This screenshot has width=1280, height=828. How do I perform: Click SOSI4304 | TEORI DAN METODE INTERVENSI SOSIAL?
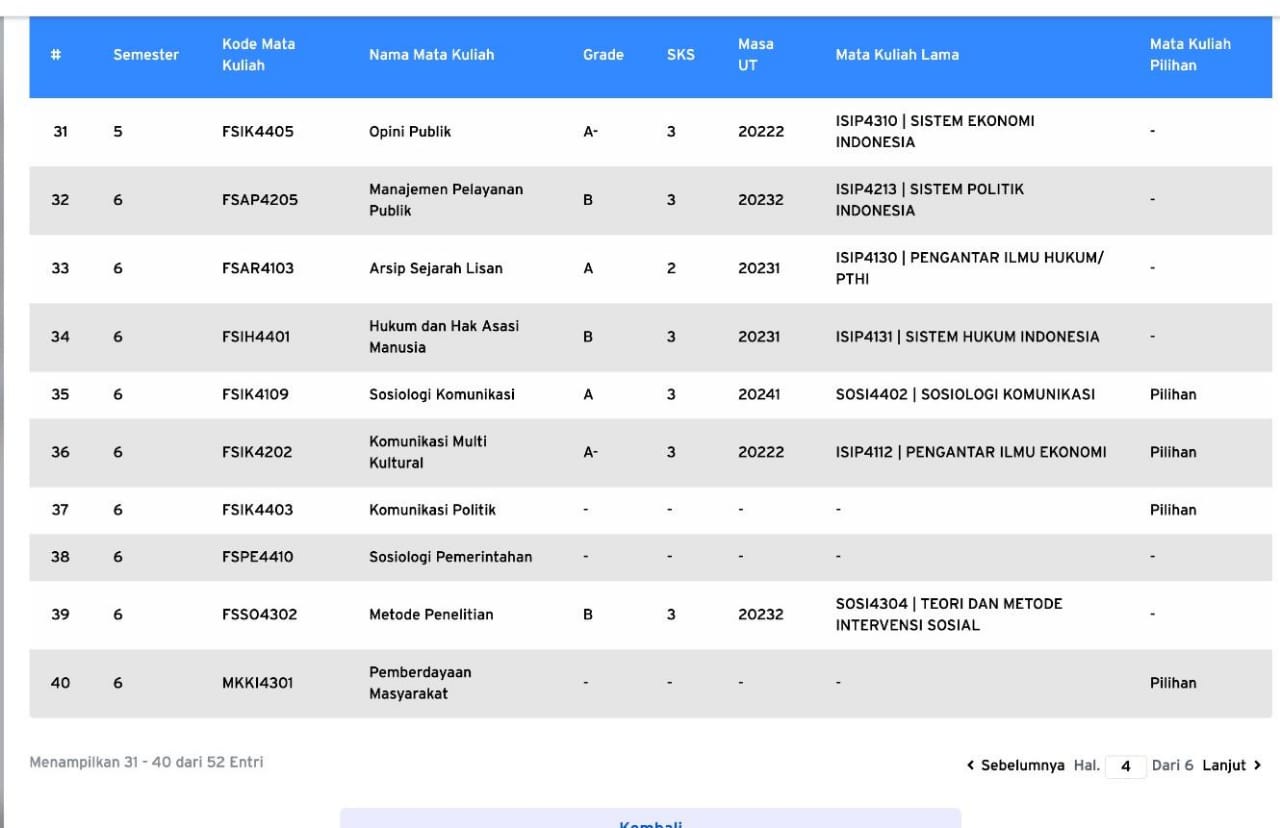coord(949,614)
